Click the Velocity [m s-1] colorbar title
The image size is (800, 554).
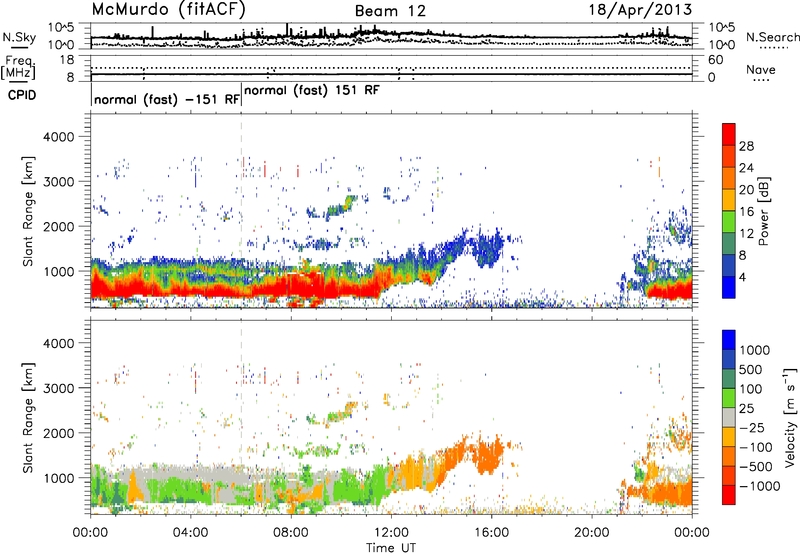790,417
